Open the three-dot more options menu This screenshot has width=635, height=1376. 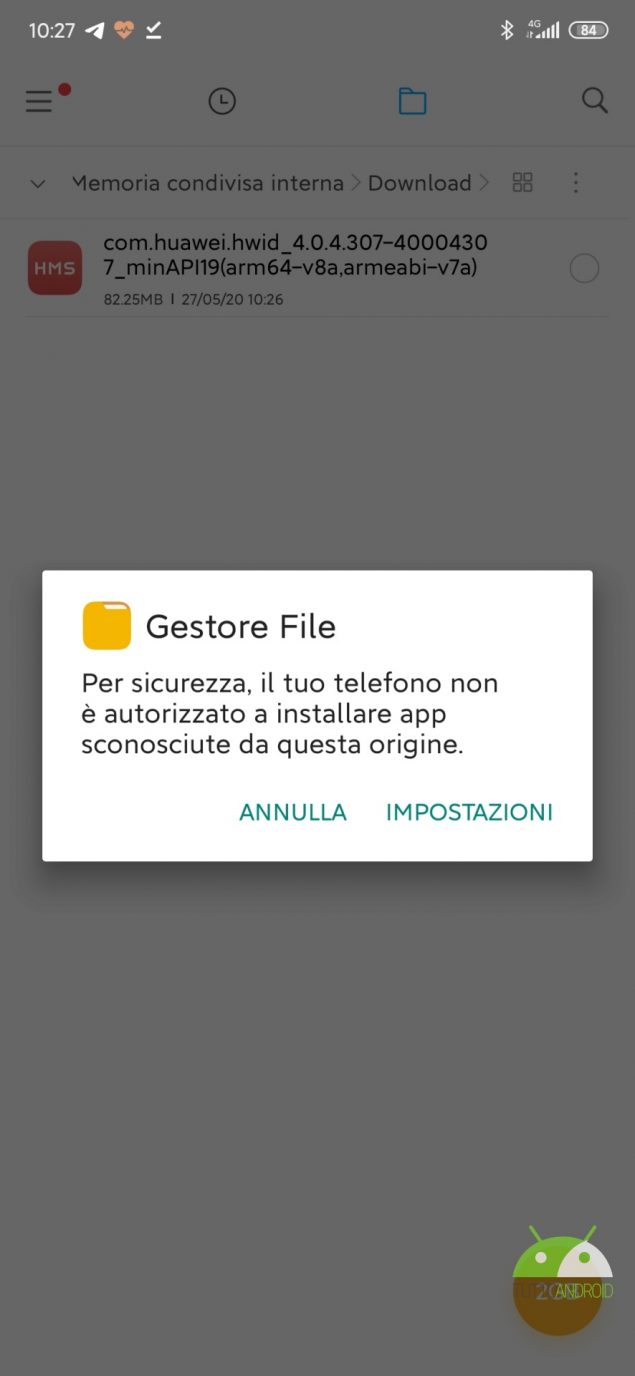575,183
